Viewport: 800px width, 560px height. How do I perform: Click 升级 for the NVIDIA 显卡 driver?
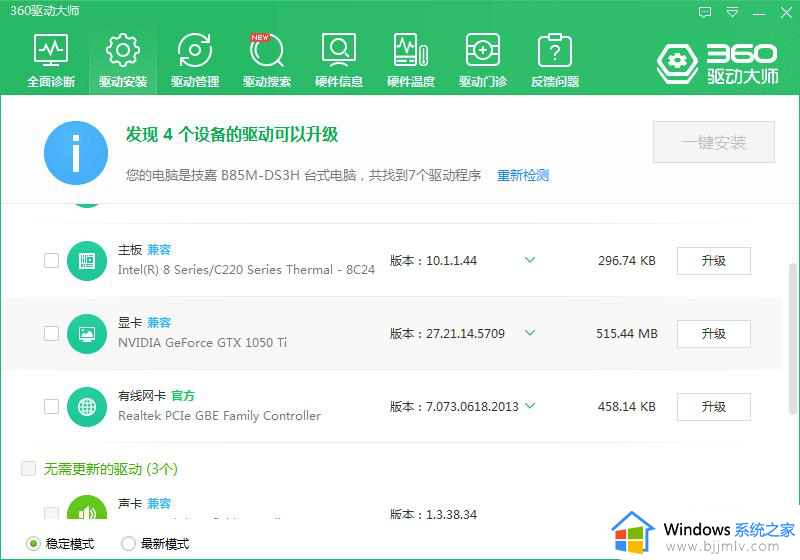pyautogui.click(x=714, y=334)
